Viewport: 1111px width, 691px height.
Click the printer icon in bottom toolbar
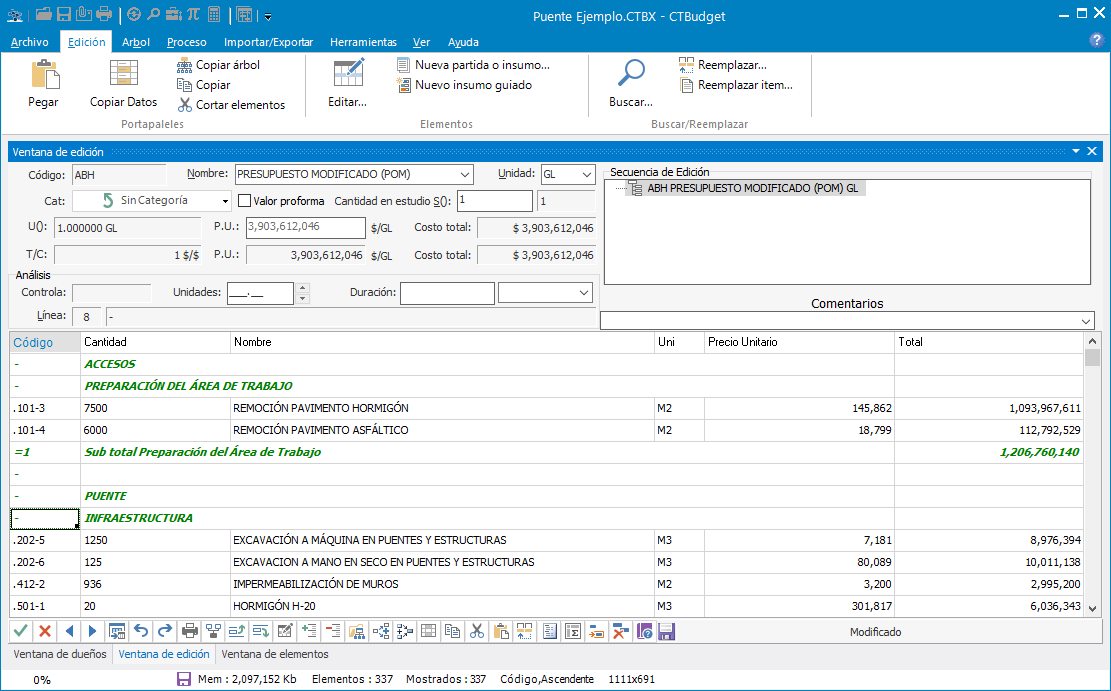coord(190,631)
